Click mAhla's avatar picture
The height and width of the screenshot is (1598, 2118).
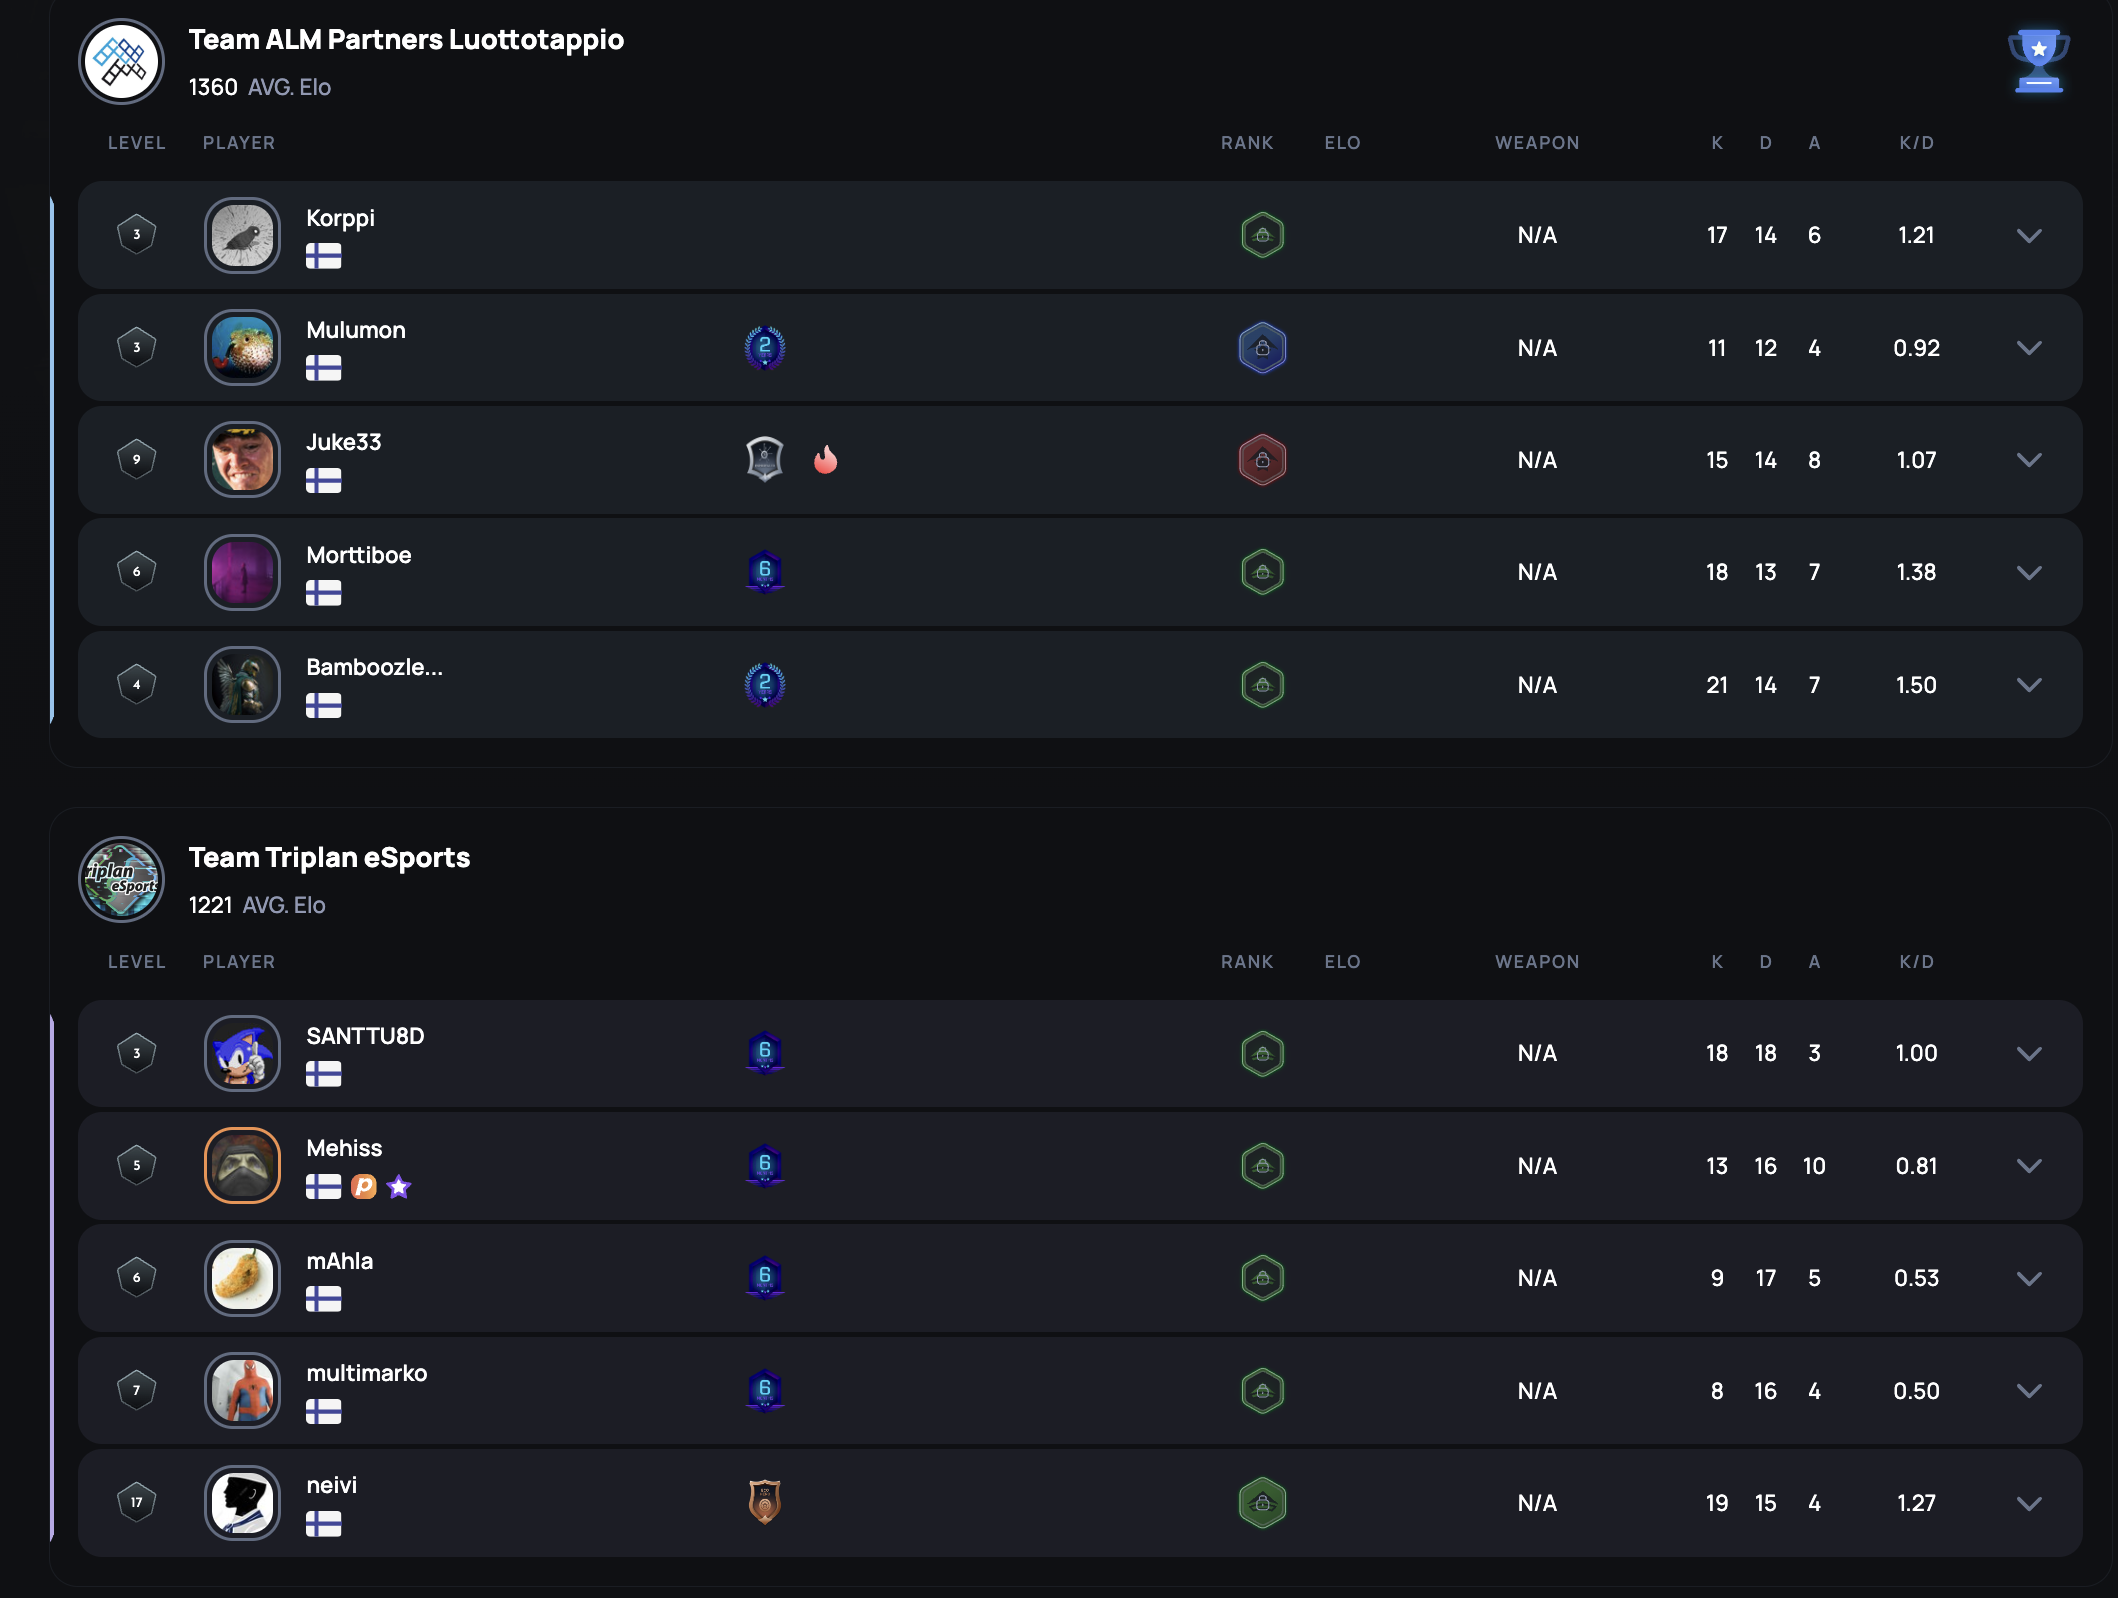(x=242, y=1278)
